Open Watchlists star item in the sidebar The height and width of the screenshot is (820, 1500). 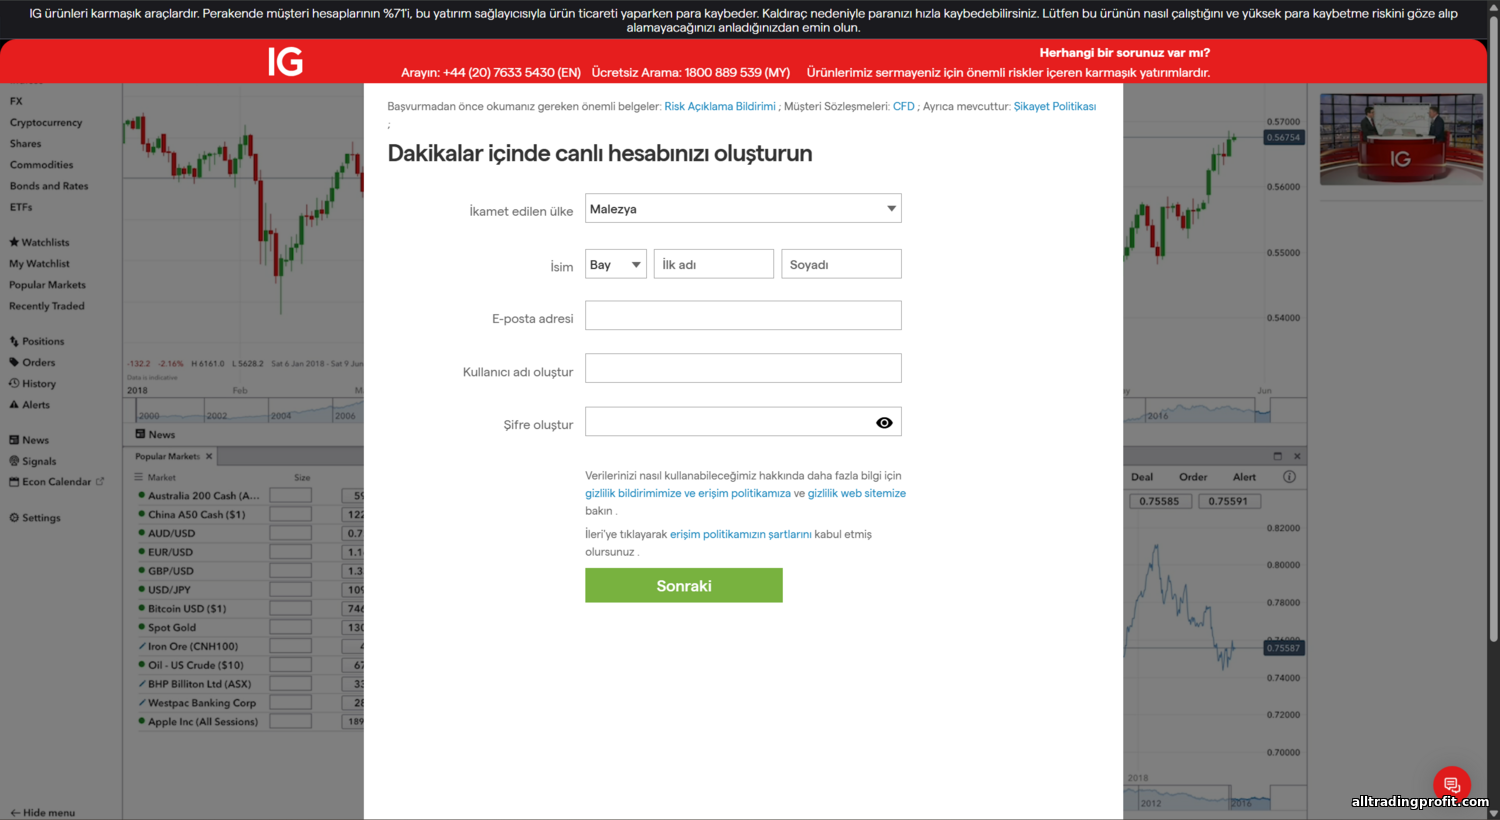click(x=40, y=242)
